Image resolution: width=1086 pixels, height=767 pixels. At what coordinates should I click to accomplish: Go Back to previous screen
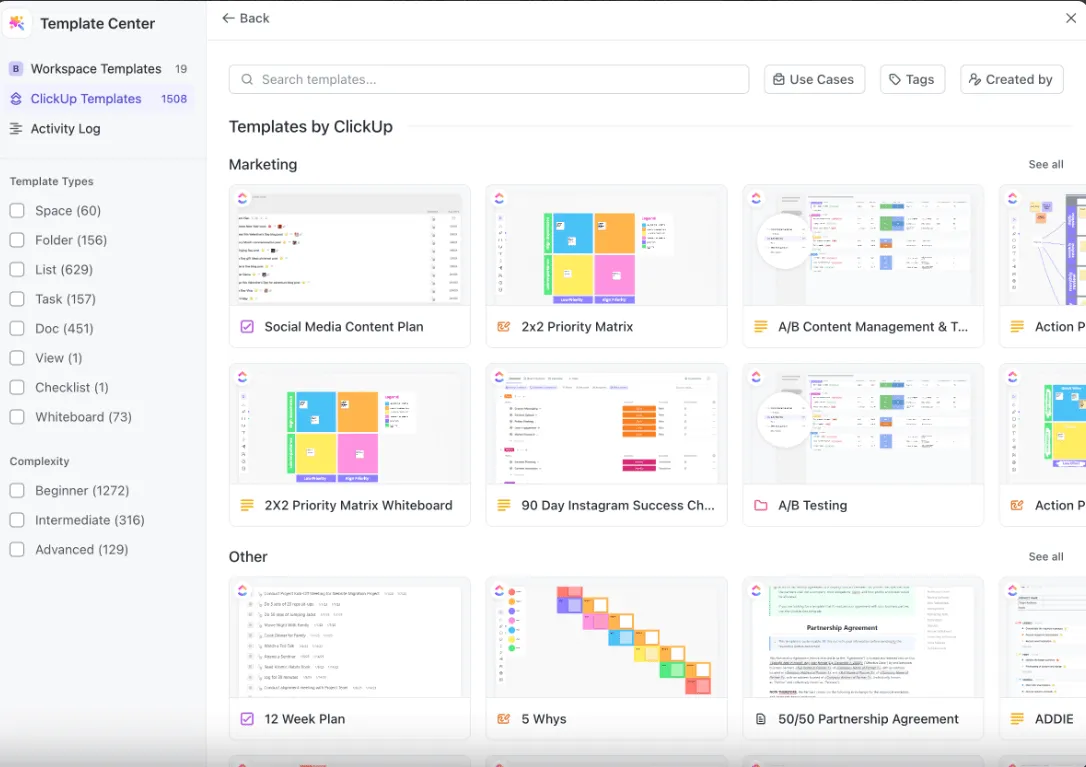pyautogui.click(x=246, y=18)
